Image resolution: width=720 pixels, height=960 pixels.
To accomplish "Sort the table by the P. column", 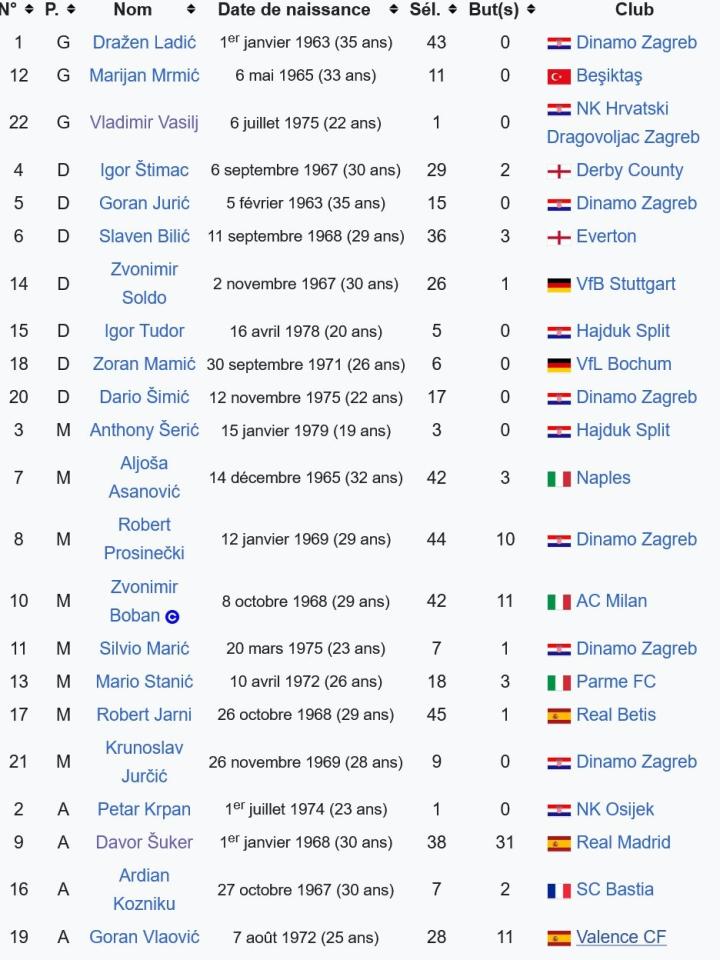I will click(71, 10).
